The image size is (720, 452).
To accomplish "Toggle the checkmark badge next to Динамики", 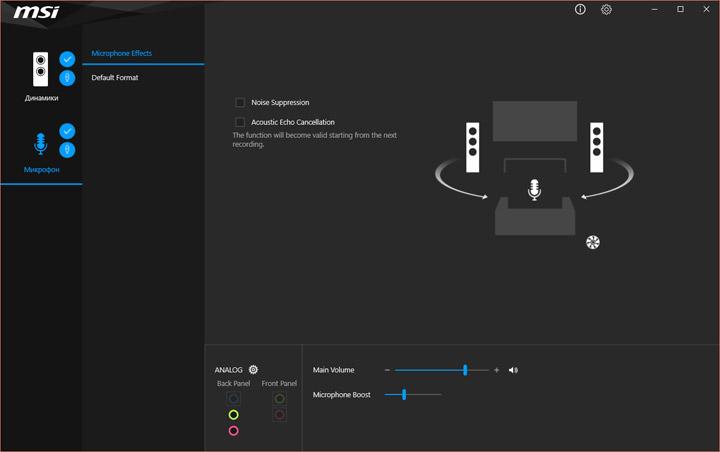I will point(67,59).
